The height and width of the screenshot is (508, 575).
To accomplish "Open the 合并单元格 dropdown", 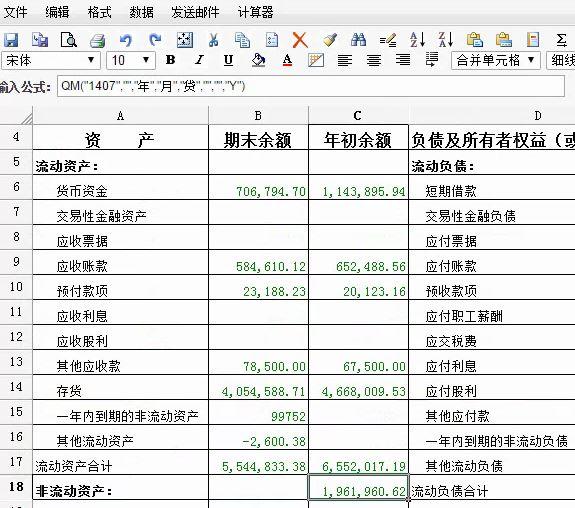I will click(x=495, y=60).
